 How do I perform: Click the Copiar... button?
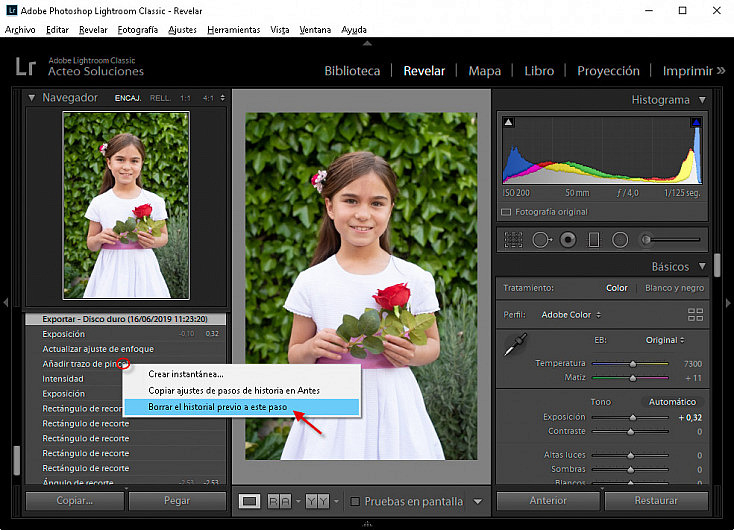pyautogui.click(x=75, y=501)
